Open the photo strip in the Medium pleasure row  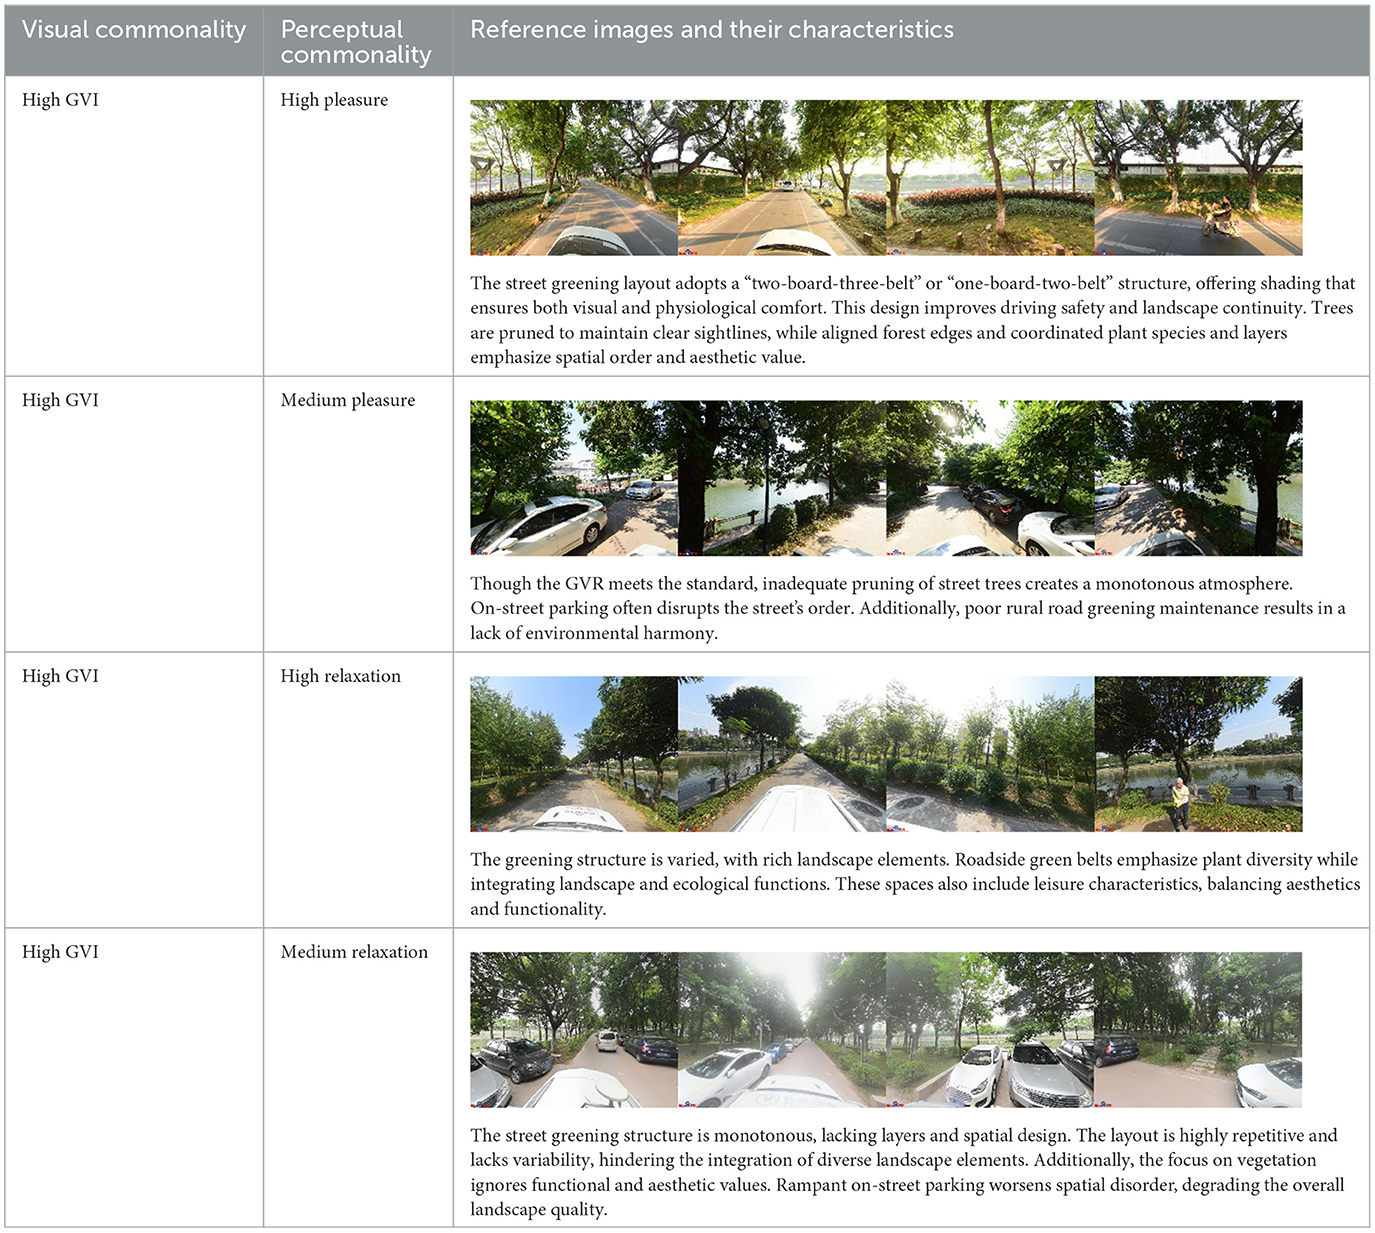click(886, 478)
